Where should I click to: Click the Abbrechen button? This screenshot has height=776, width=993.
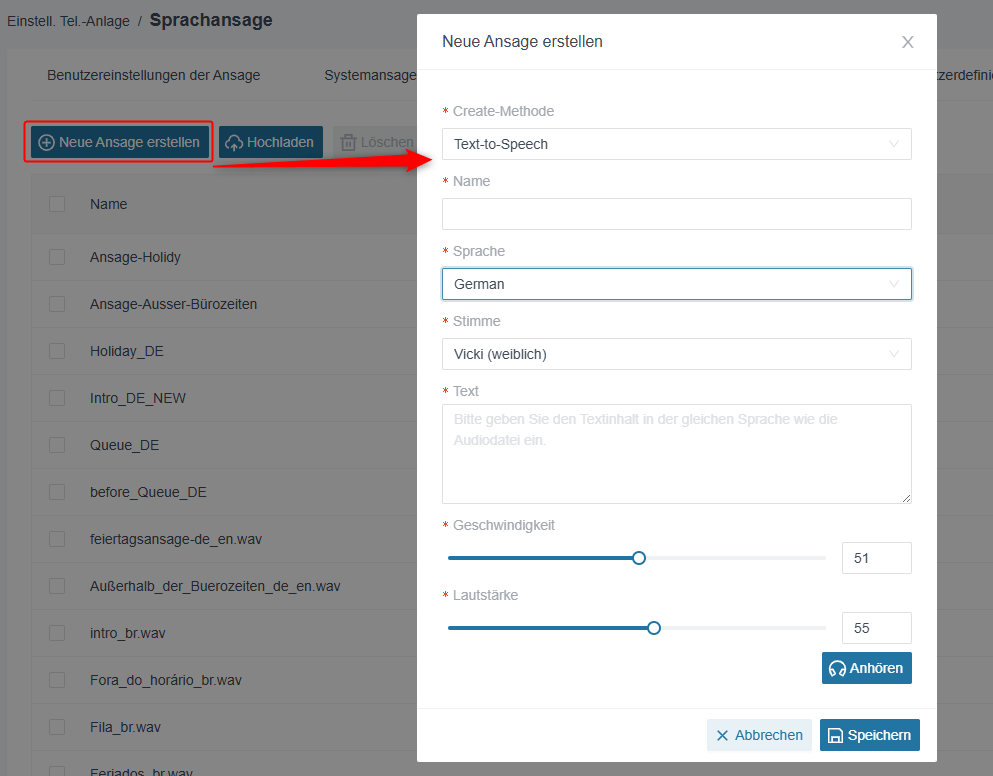click(x=759, y=735)
